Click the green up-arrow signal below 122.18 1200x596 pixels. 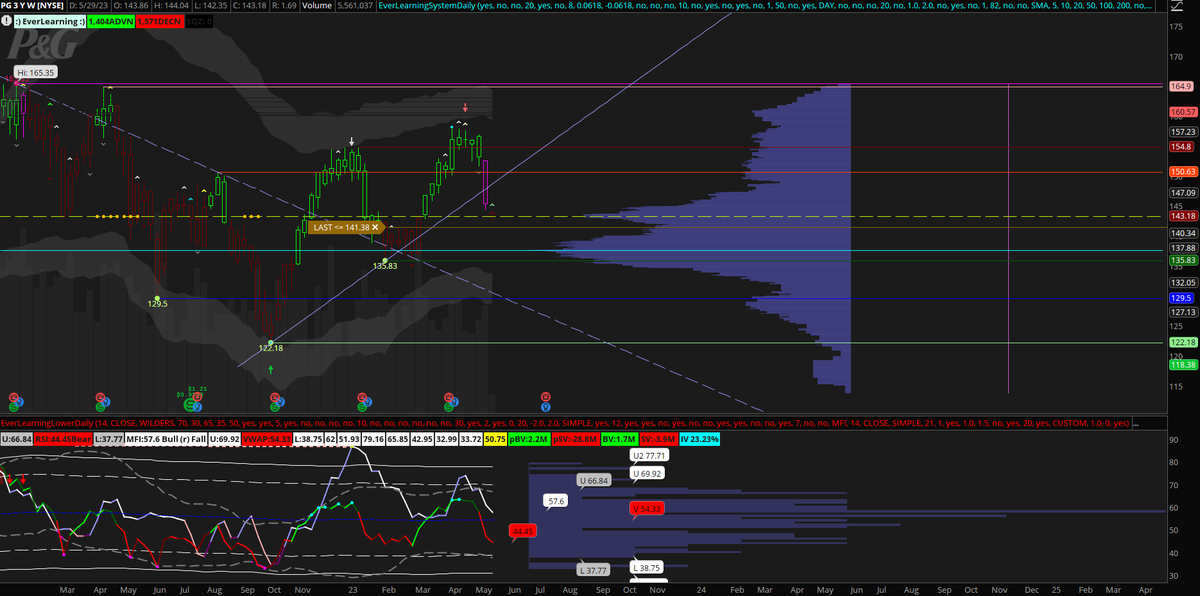(271, 369)
